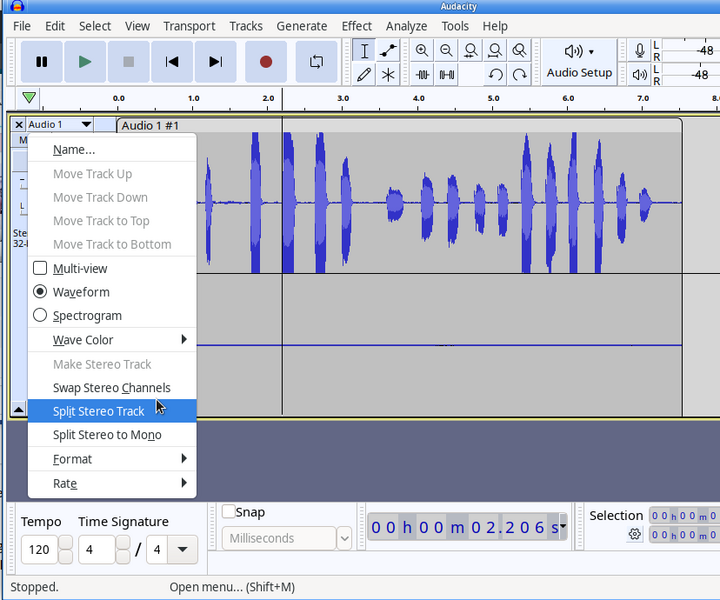Choose Split Stereo to Mono
Viewport: 720px width, 600px height.
coord(112,435)
